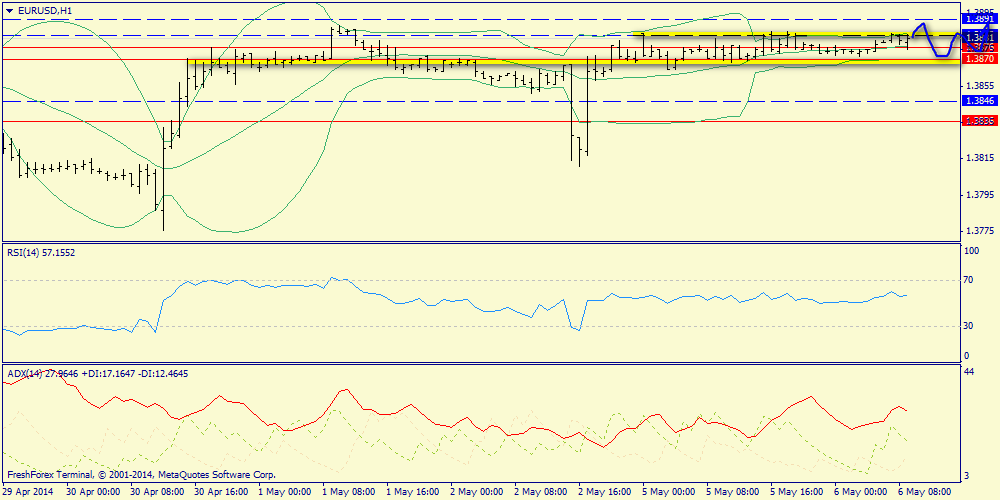Click the 30 Apr 16:00 time label
This screenshot has width=1000, height=500.
[220, 492]
